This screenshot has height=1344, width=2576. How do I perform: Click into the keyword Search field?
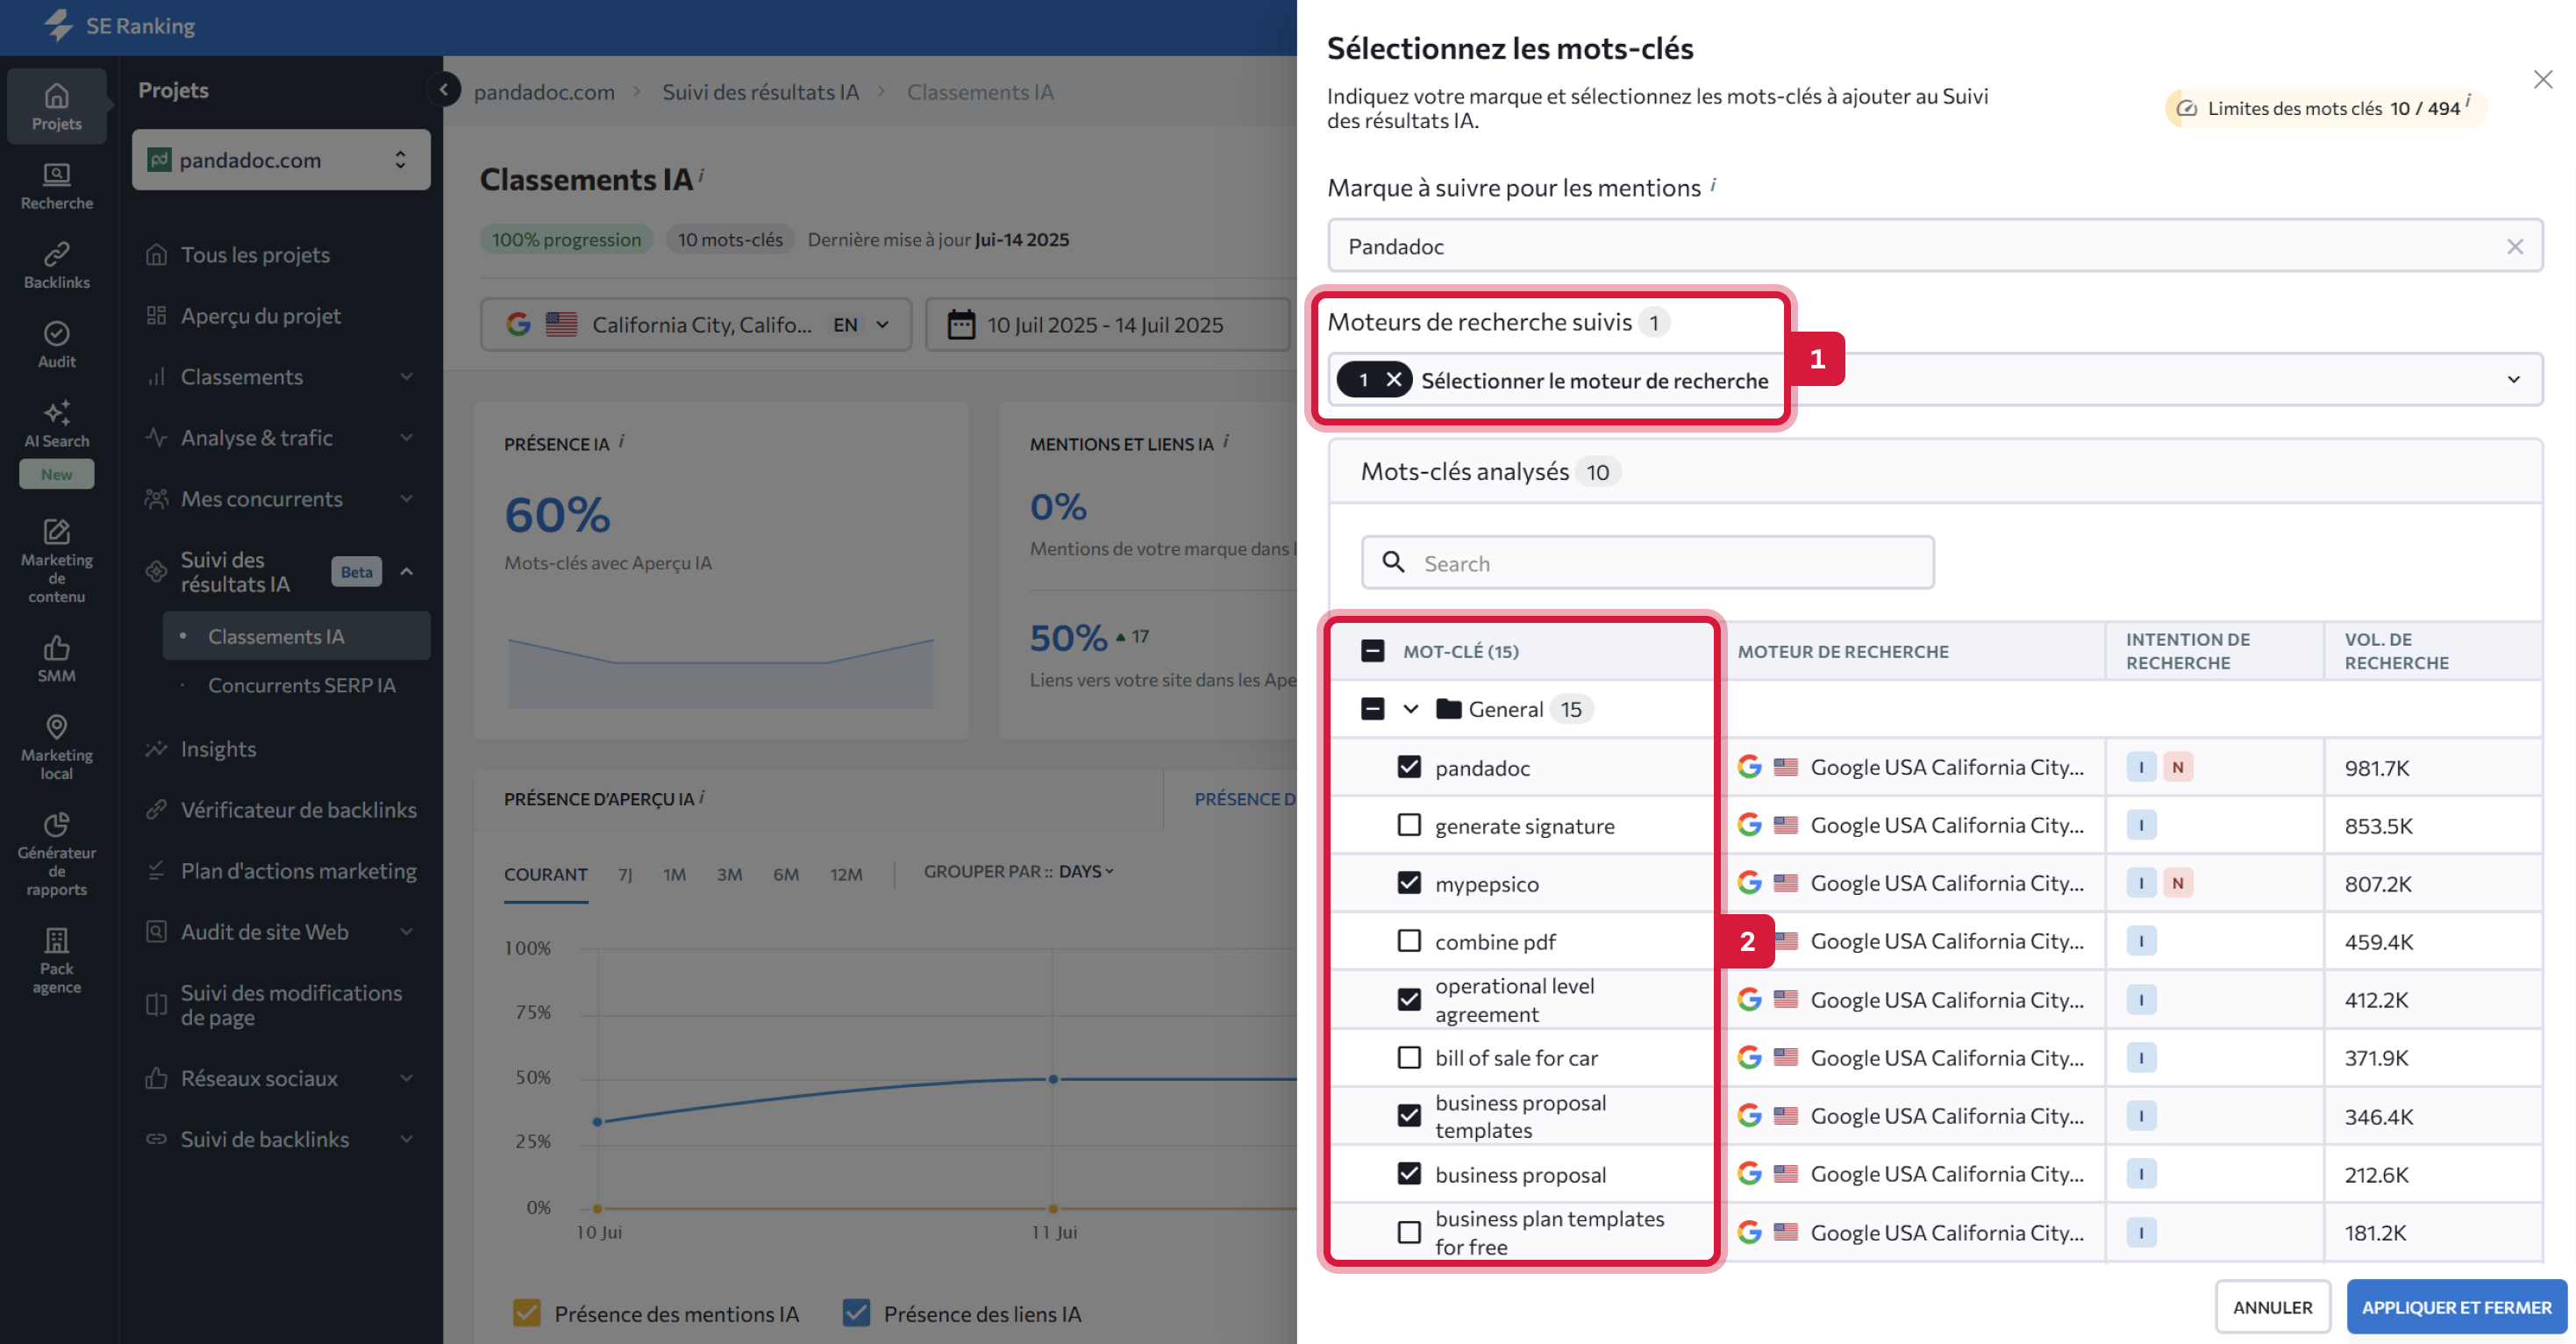(1647, 562)
